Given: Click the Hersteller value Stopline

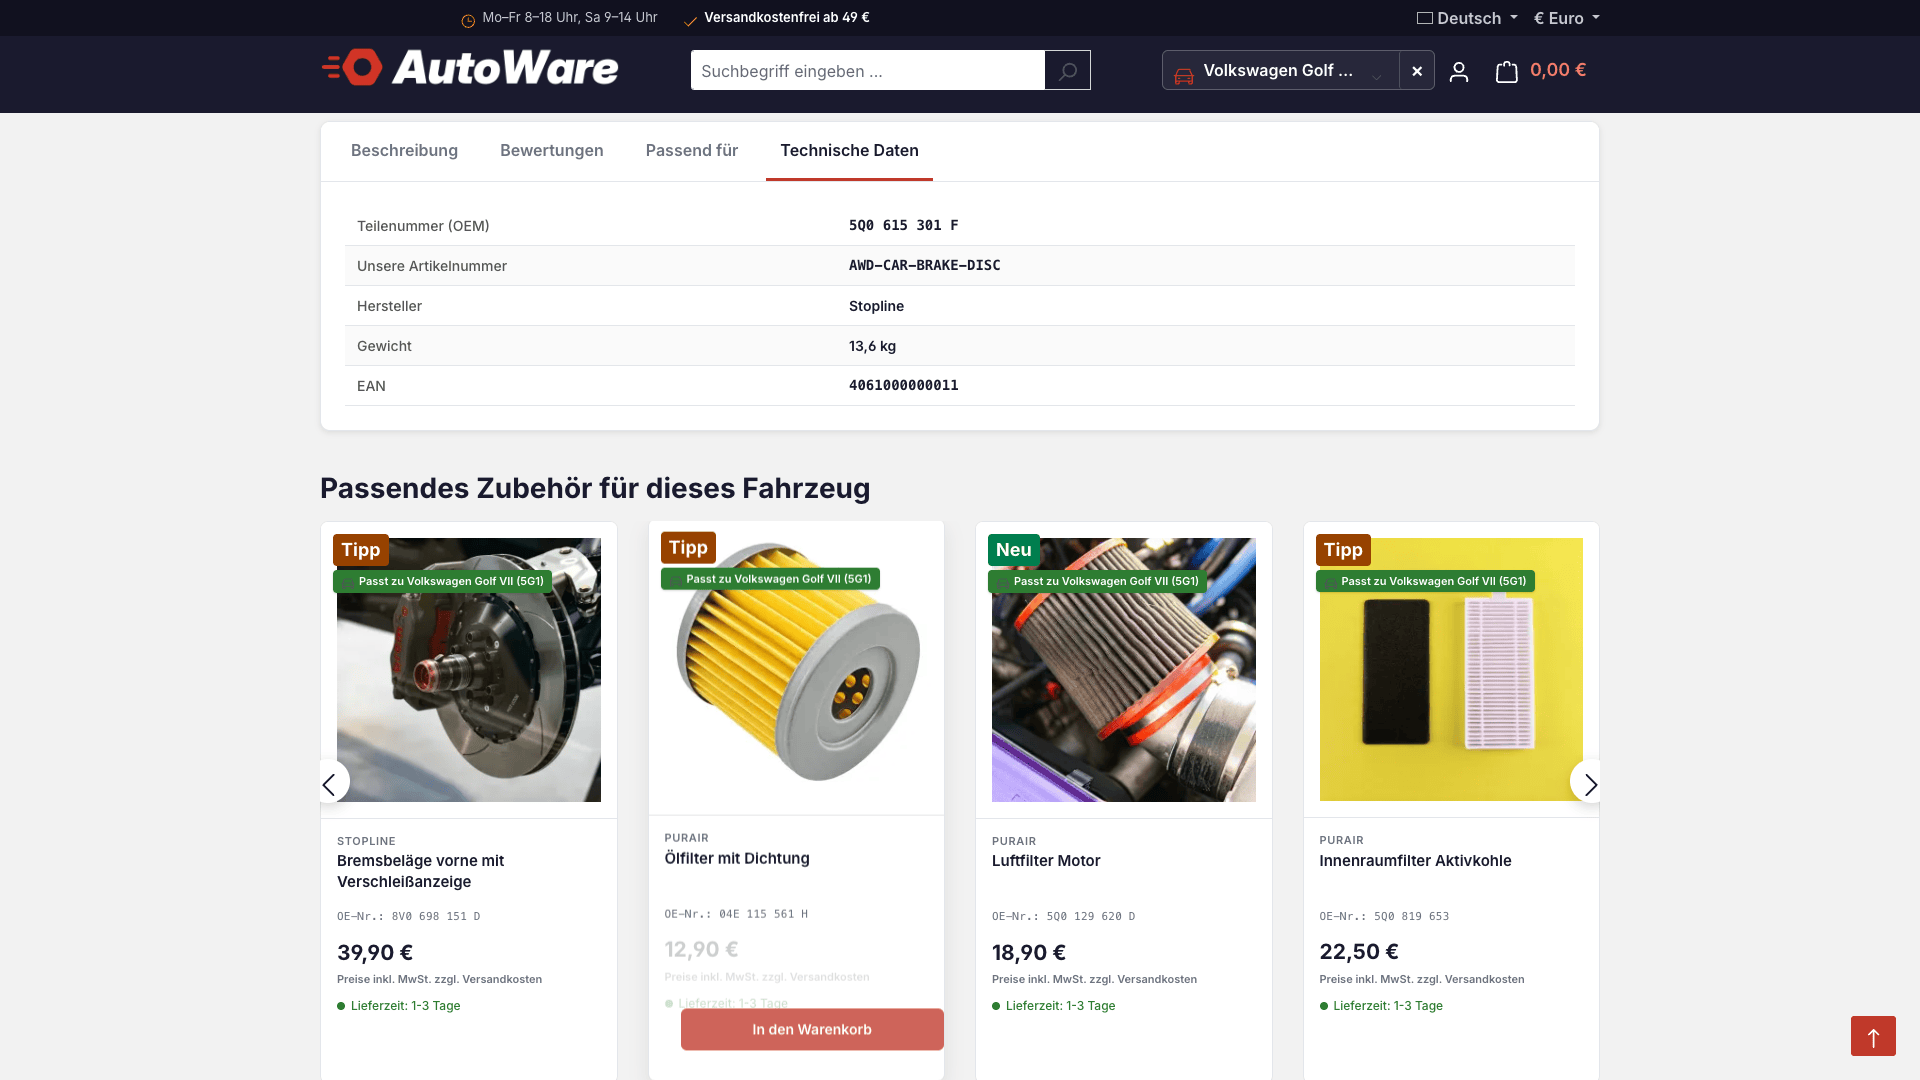Looking at the screenshot, I should [876, 306].
